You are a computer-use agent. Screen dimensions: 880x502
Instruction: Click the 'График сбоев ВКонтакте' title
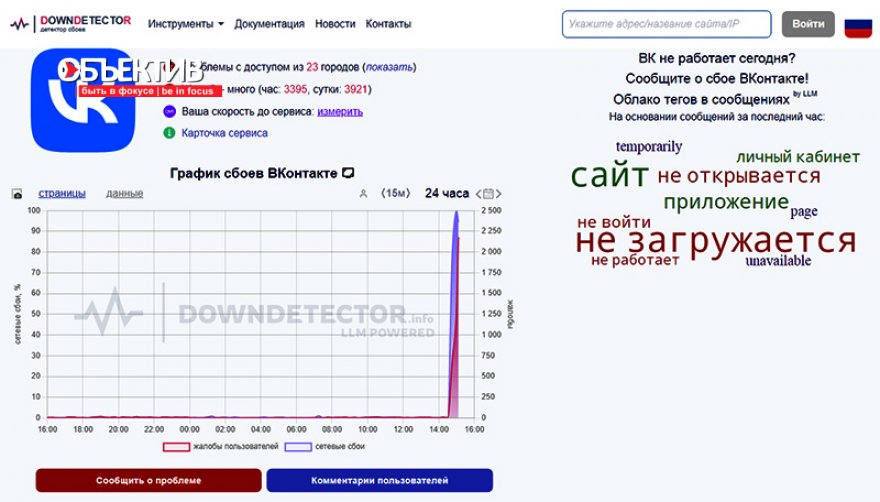click(254, 173)
